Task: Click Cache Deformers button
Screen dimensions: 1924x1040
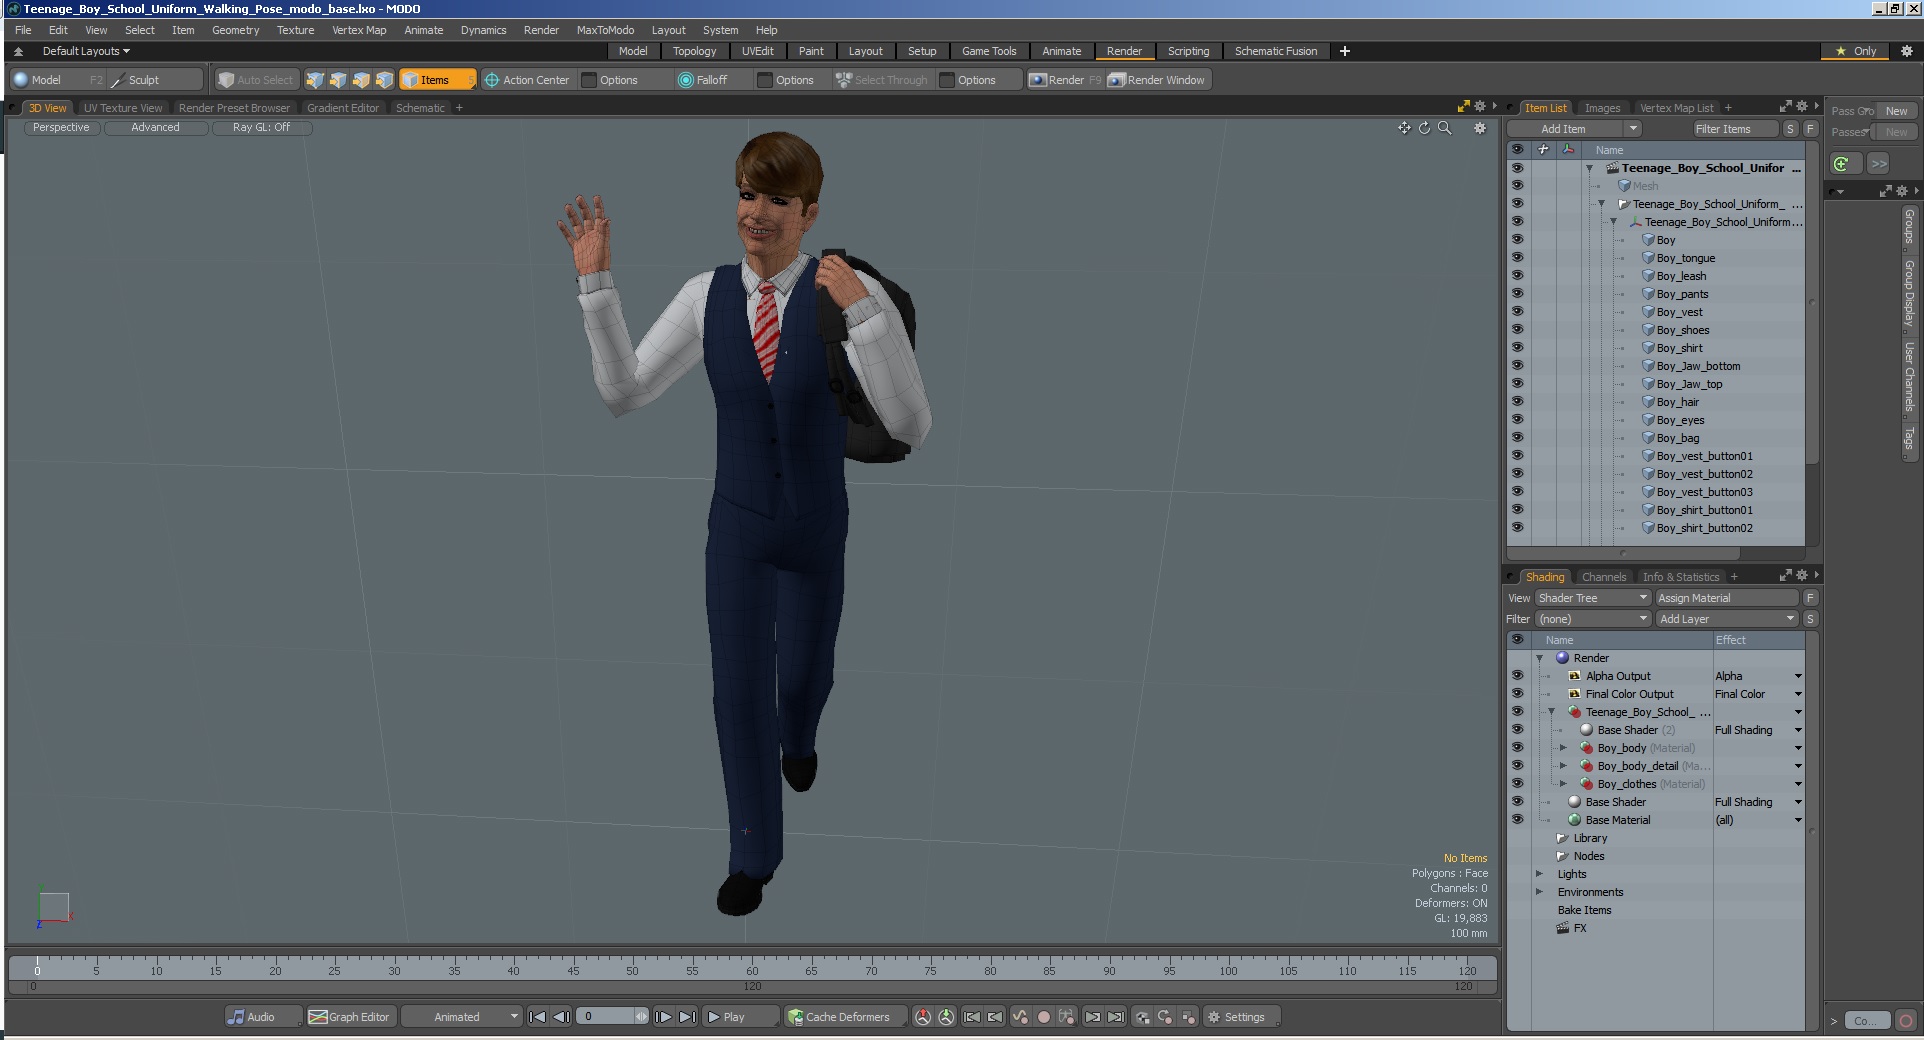Action: pyautogui.click(x=846, y=1017)
